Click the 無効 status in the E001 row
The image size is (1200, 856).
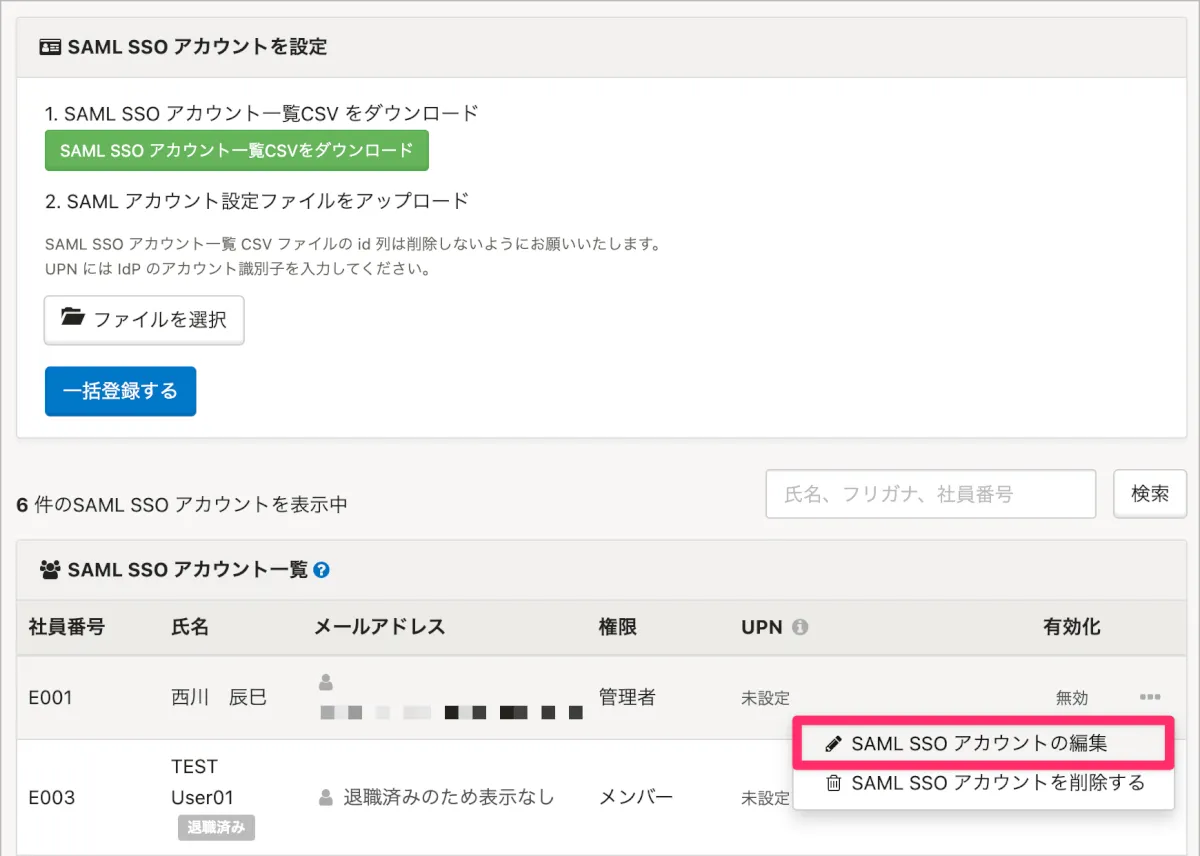click(x=1072, y=698)
